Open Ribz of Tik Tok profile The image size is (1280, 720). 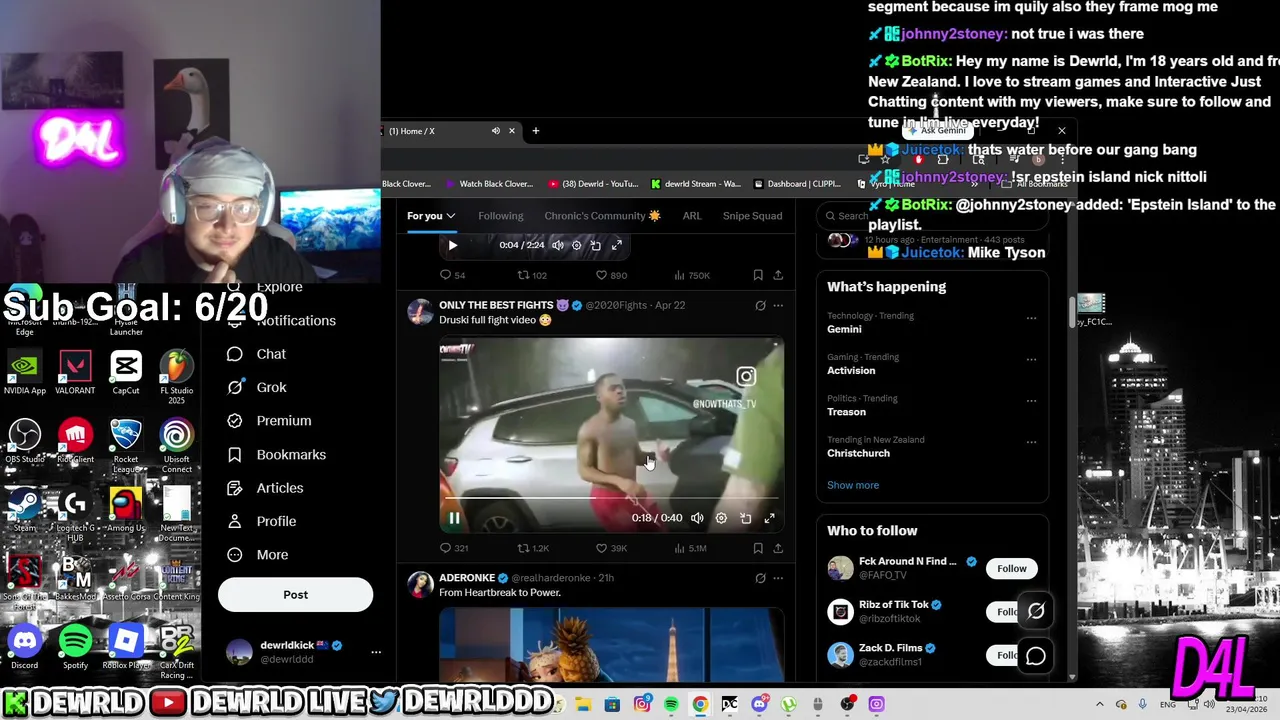click(x=894, y=604)
